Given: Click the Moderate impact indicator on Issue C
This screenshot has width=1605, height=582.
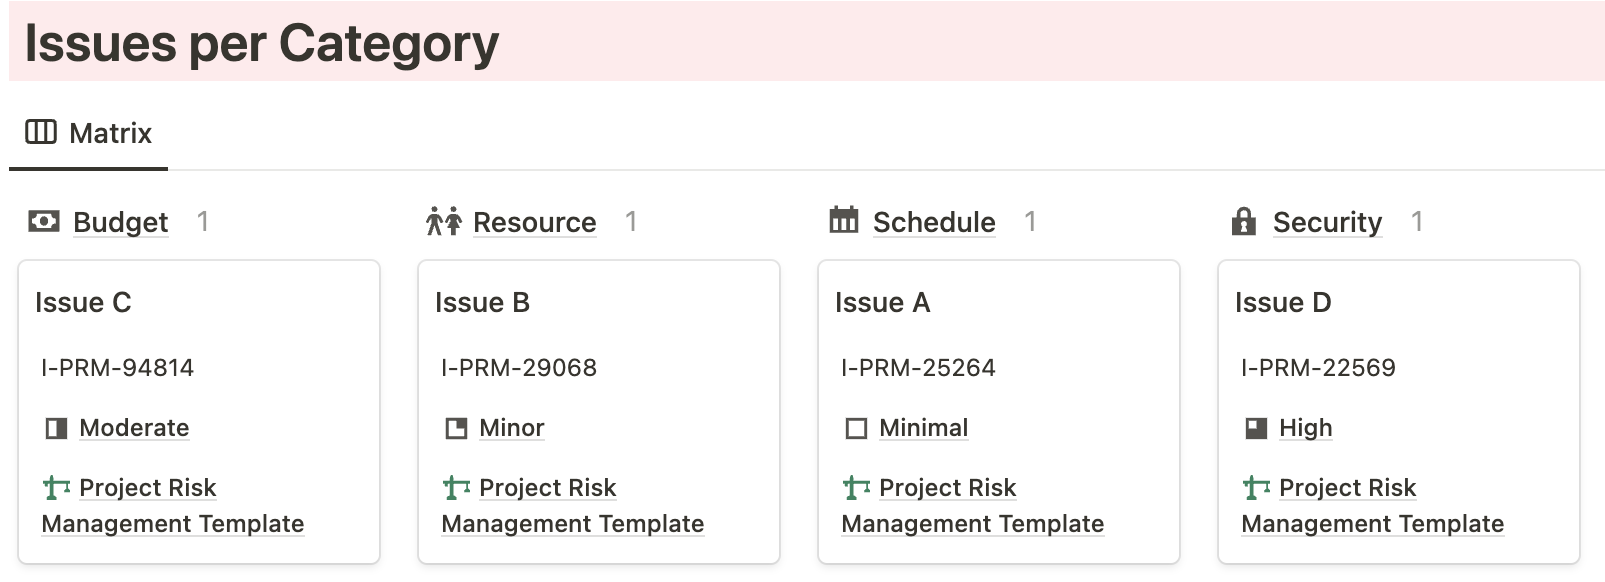Looking at the screenshot, I should point(56,428).
